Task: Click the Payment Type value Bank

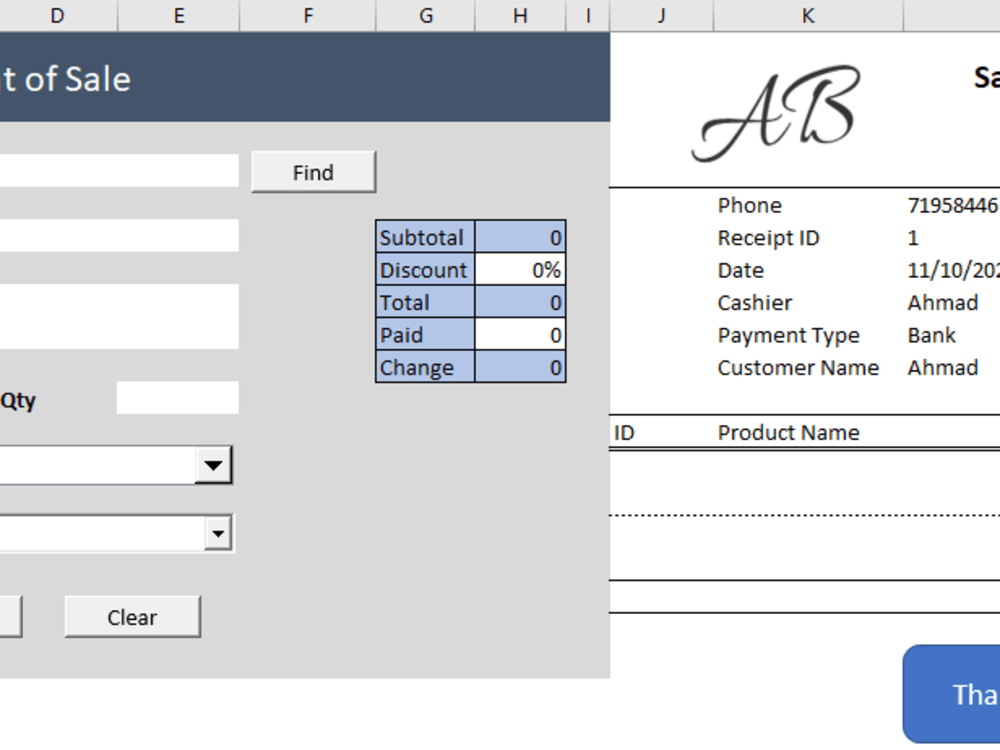Action: pos(932,335)
